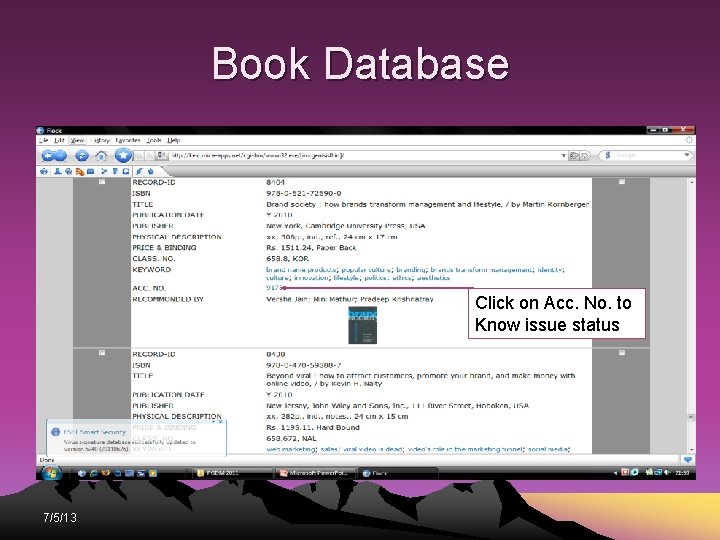
Task: Tick the checkbox left of record 8430
Action: (x=102, y=353)
